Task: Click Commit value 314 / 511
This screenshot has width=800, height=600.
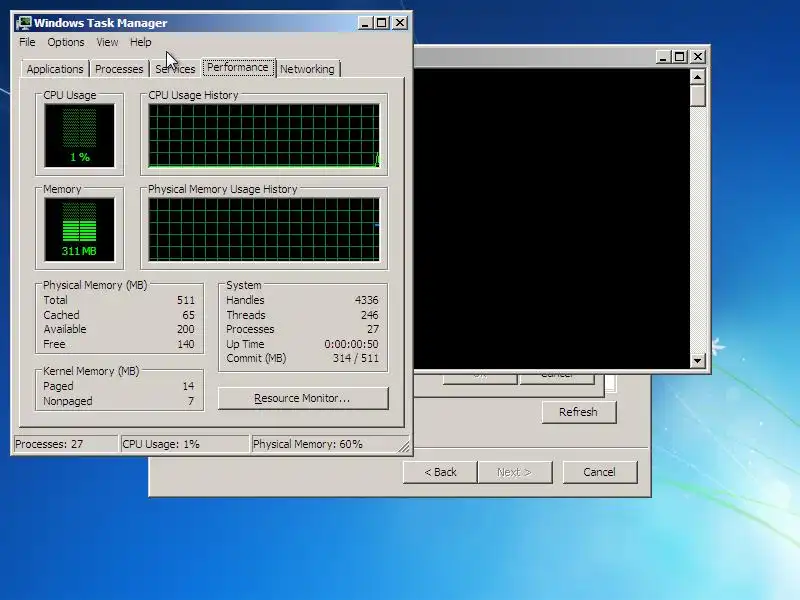Action: (x=356, y=358)
